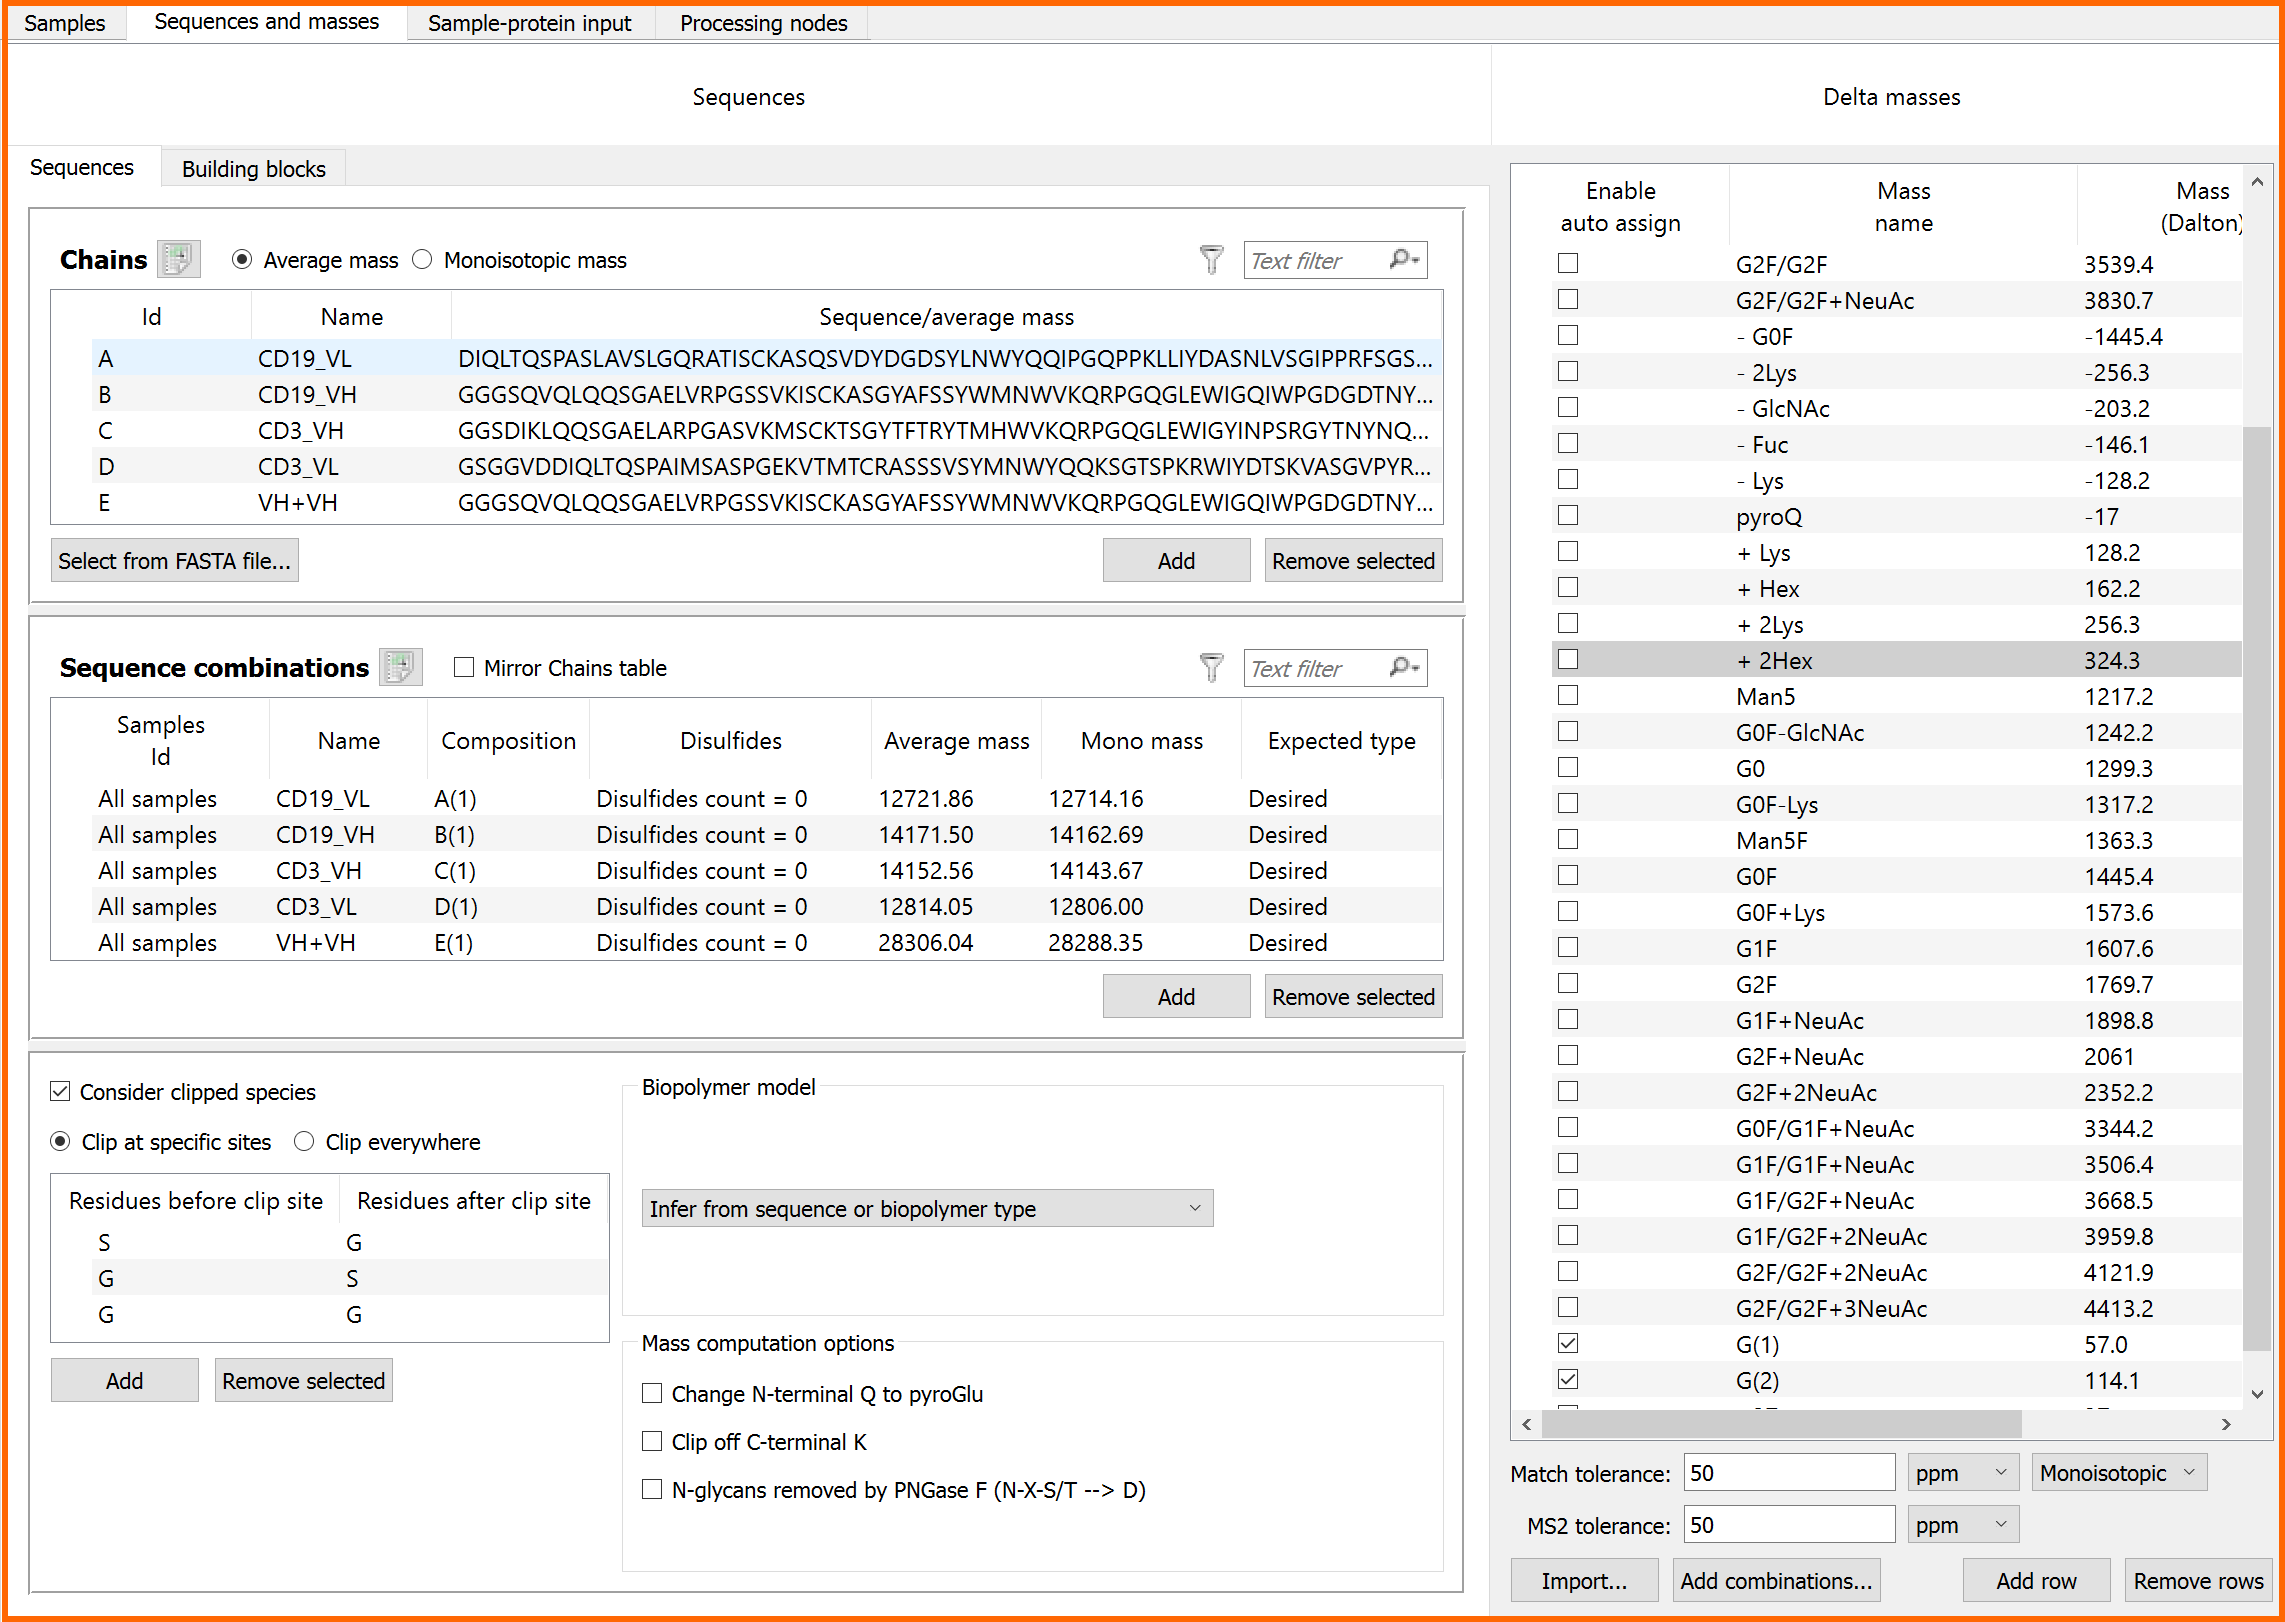Click Add button under Chains table
2285x1622 pixels.
pos(1176,560)
